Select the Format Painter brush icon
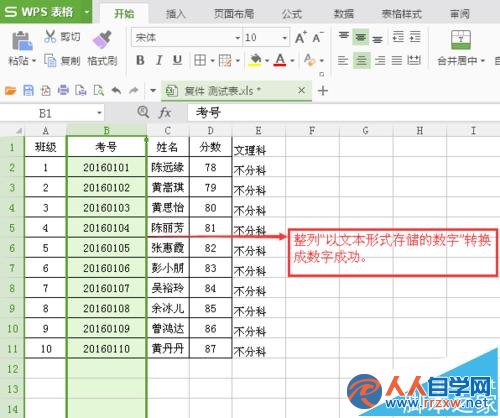Screen dimensions: 500x418 pyautogui.click(x=102, y=40)
